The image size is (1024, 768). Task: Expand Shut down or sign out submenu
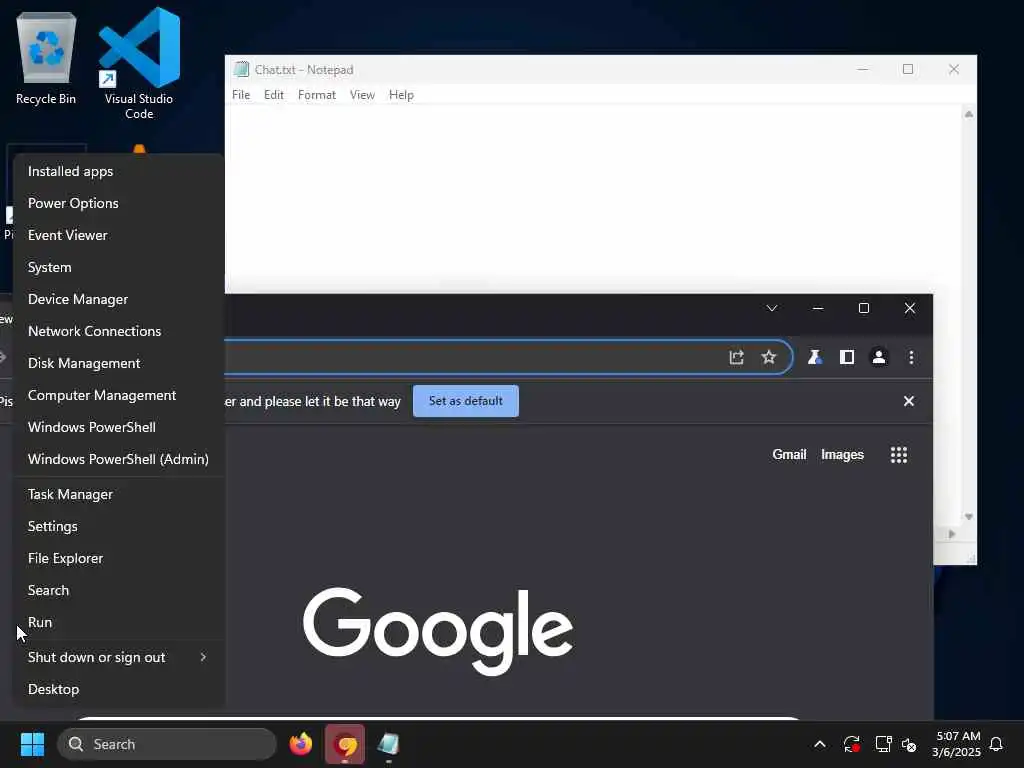[x=119, y=658]
